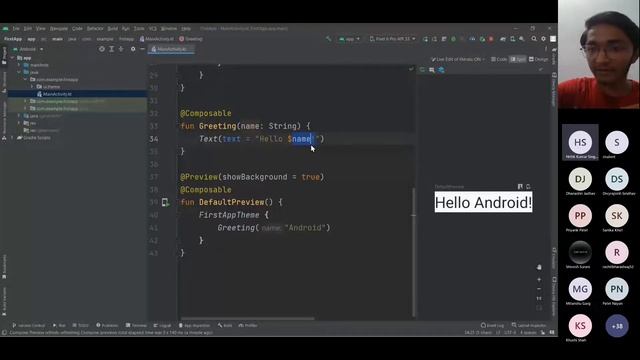Select the MainActivity.kt editor tab
This screenshot has width=640, height=360.
[171, 49]
